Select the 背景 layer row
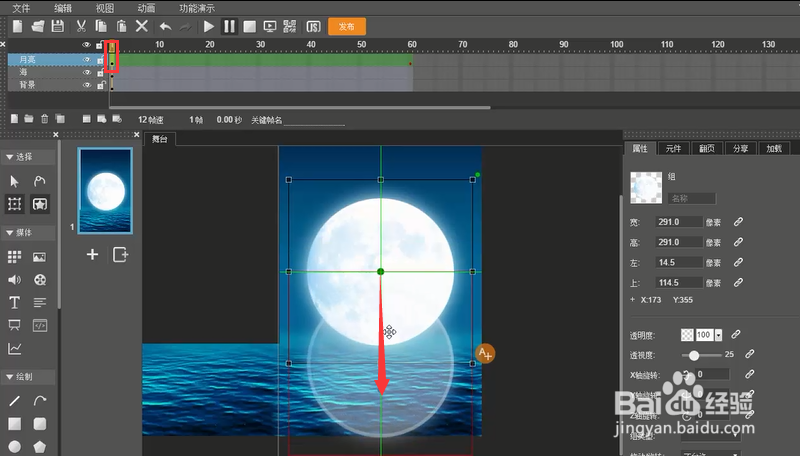800x456 pixels. (58, 85)
